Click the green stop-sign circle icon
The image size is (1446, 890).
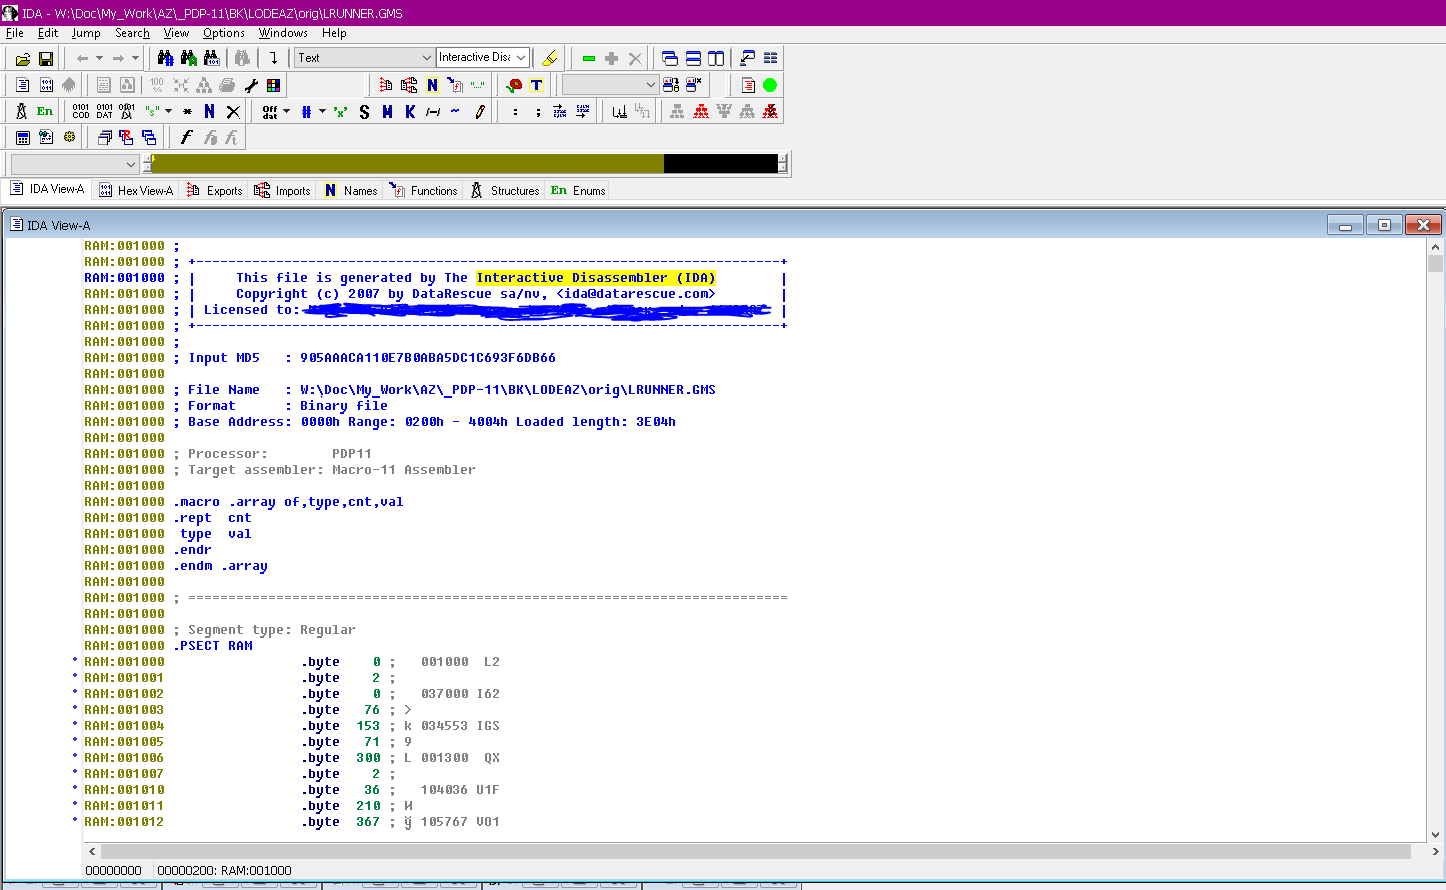coord(770,85)
